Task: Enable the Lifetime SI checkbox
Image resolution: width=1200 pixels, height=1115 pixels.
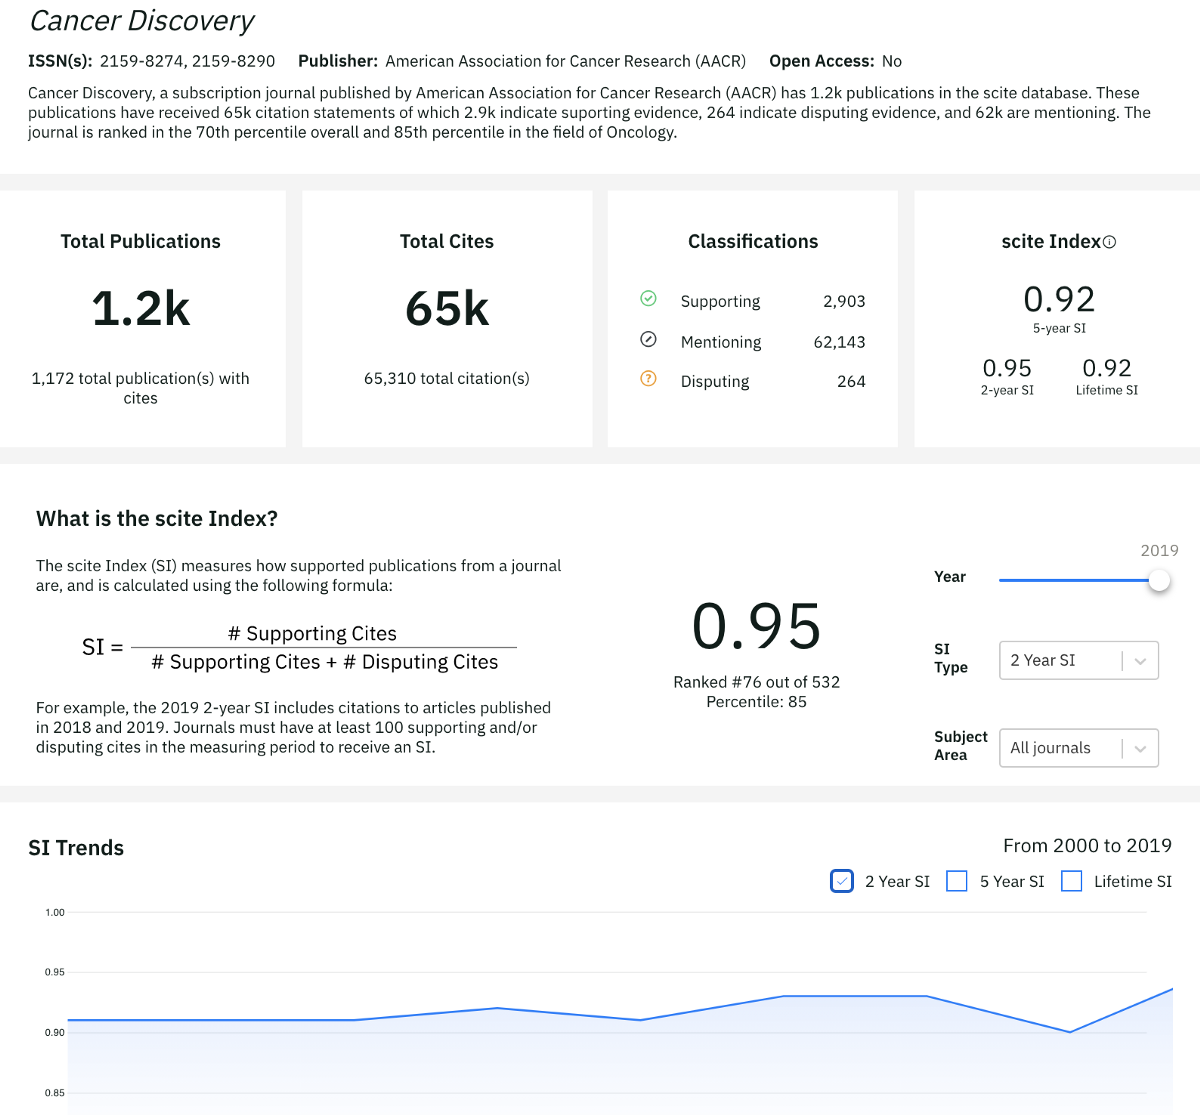Action: tap(1071, 881)
